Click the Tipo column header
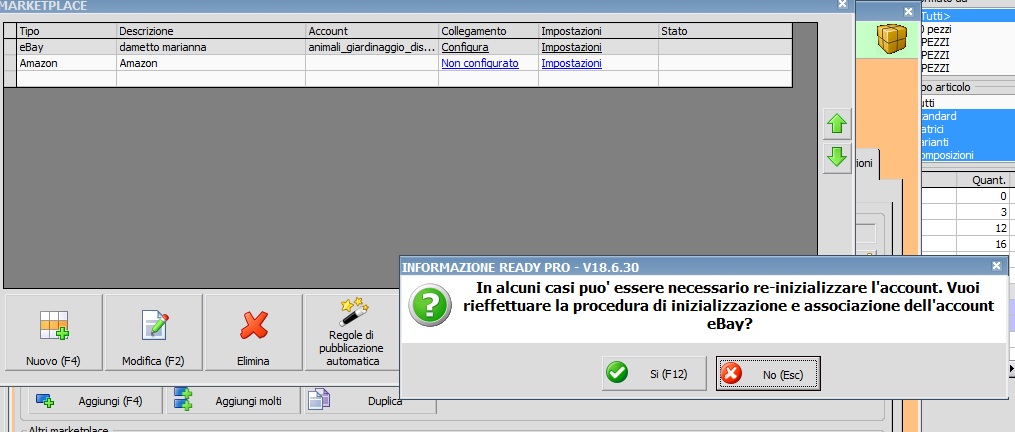This screenshot has height=432, width=1015. 67,31
